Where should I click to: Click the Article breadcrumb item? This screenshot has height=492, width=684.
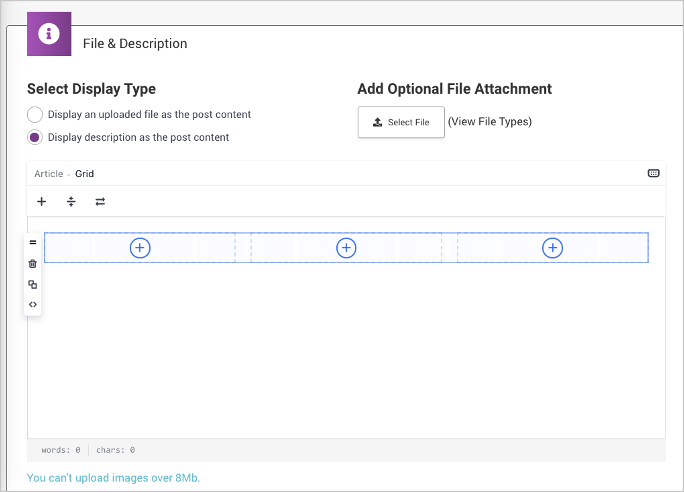pyautogui.click(x=48, y=174)
